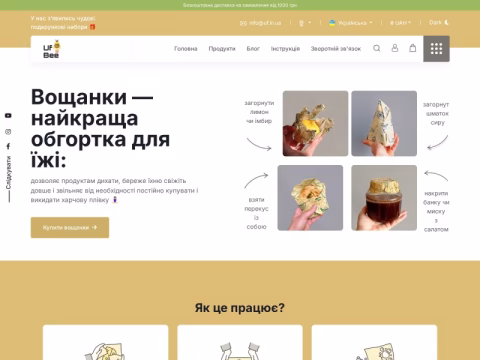Click the Слідкувати vertical label
Image resolution: width=480 pixels, height=360 pixels.
pyautogui.click(x=8, y=173)
